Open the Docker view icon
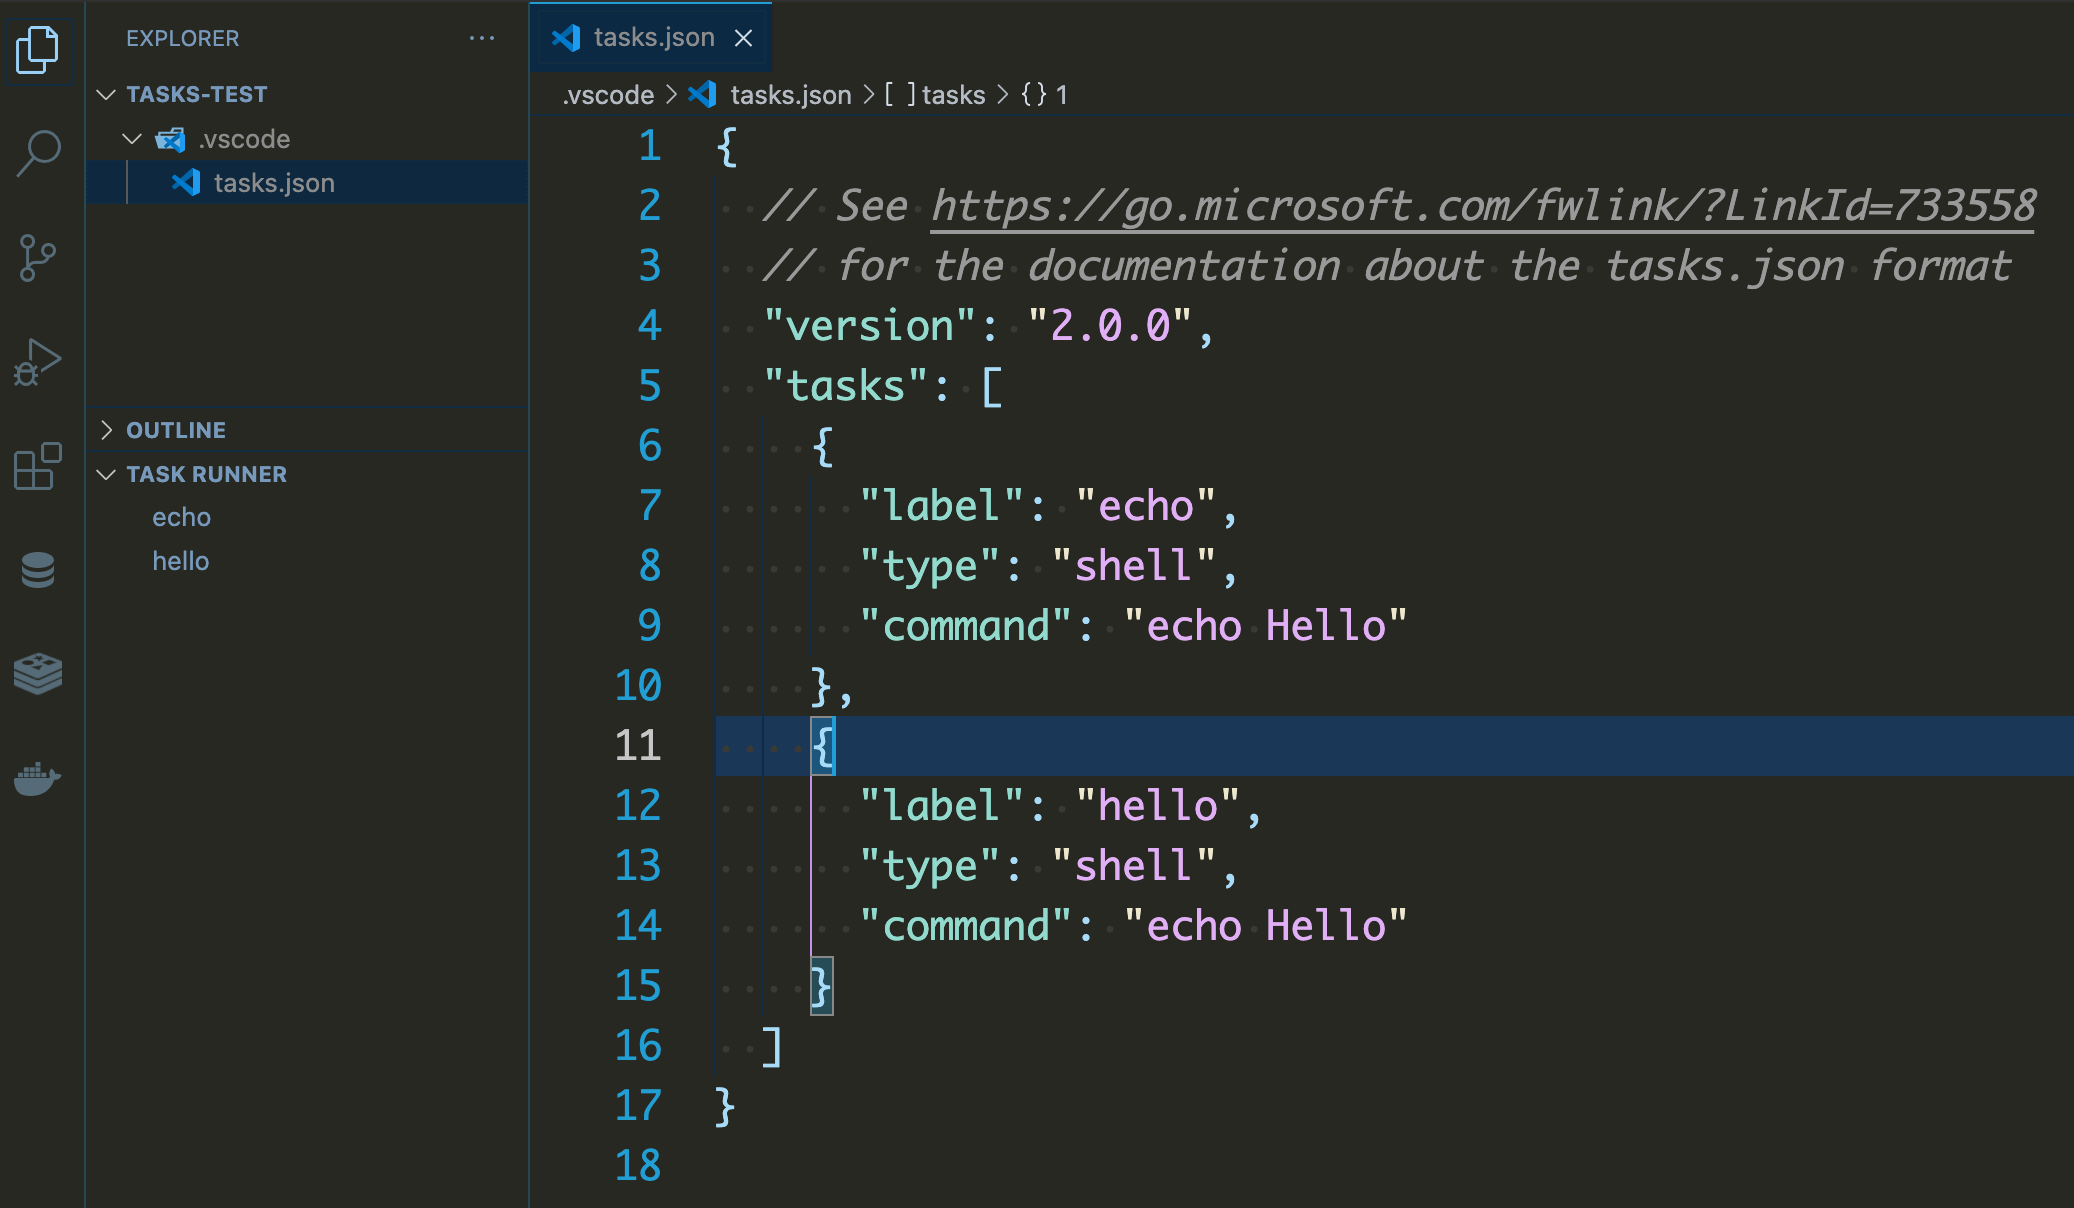 point(38,778)
